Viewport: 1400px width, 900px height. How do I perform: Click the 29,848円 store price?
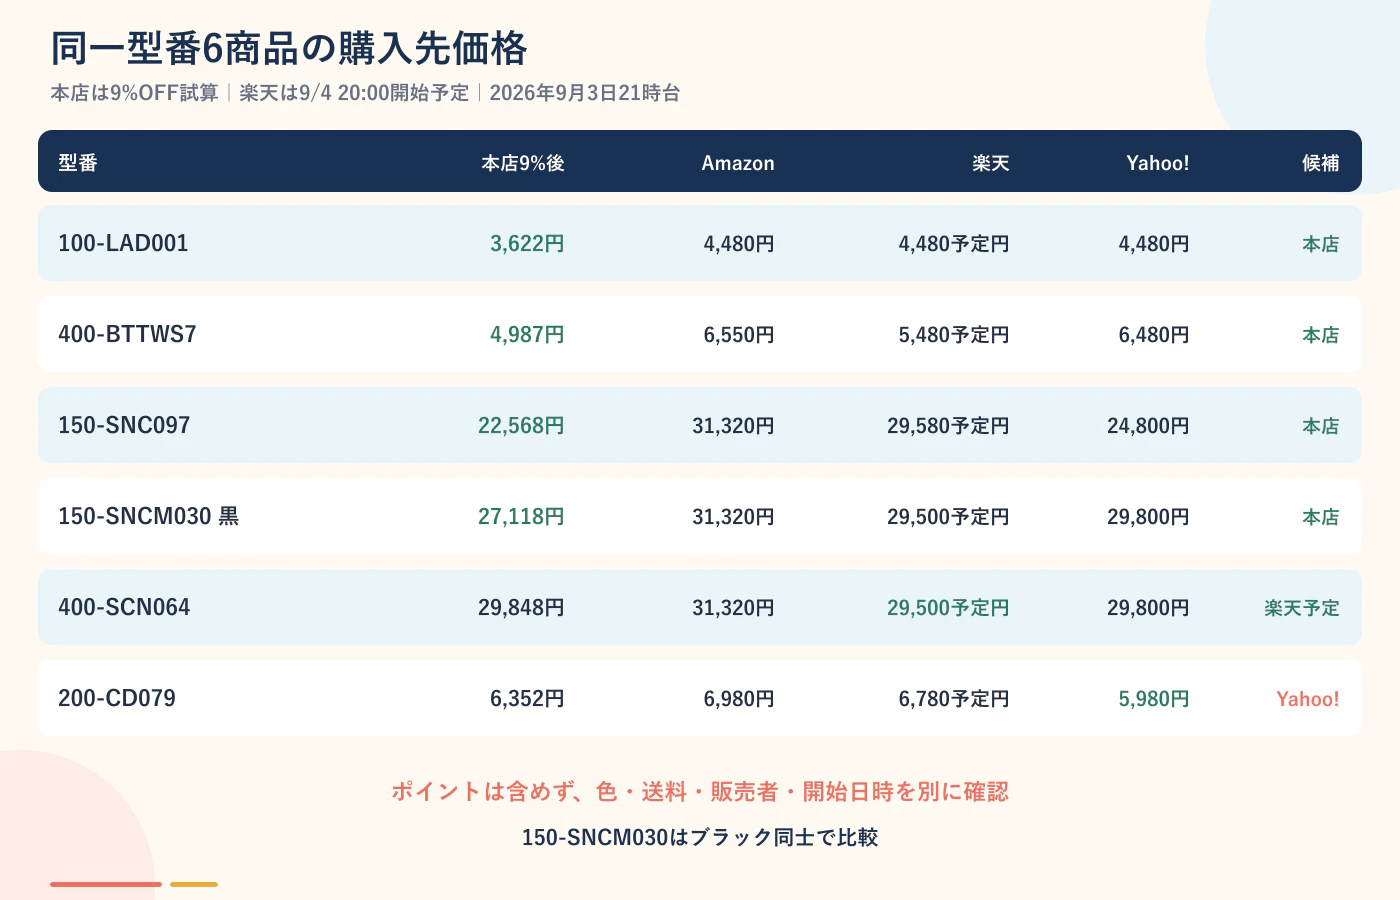pyautogui.click(x=521, y=608)
